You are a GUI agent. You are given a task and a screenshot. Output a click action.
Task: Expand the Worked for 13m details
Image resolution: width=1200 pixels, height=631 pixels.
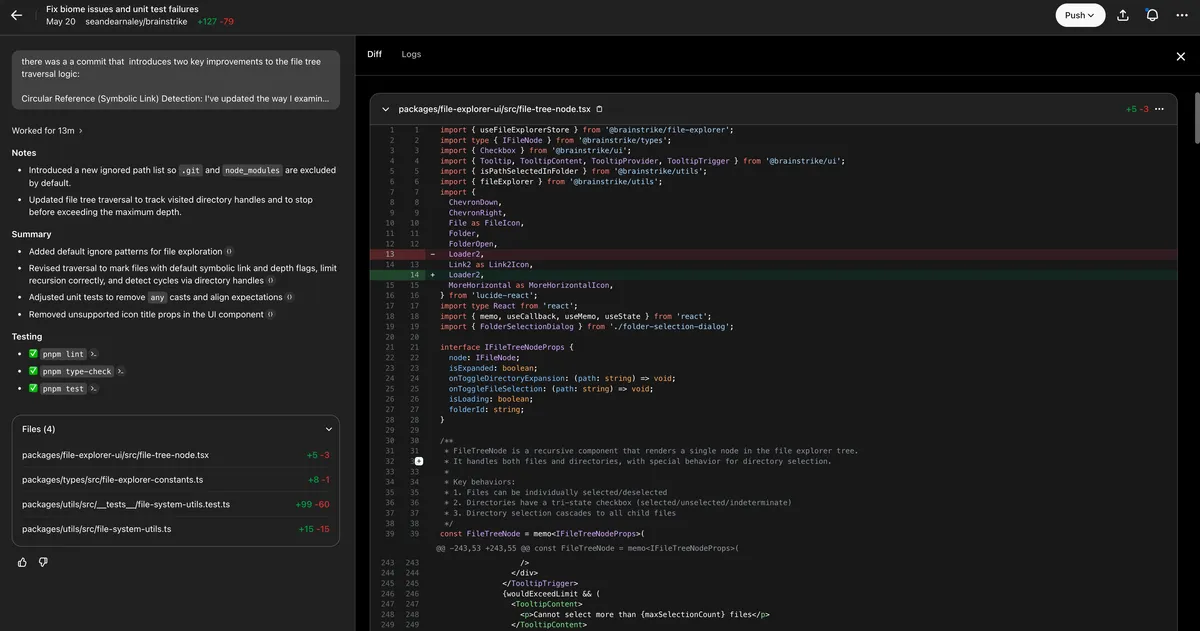(47, 131)
